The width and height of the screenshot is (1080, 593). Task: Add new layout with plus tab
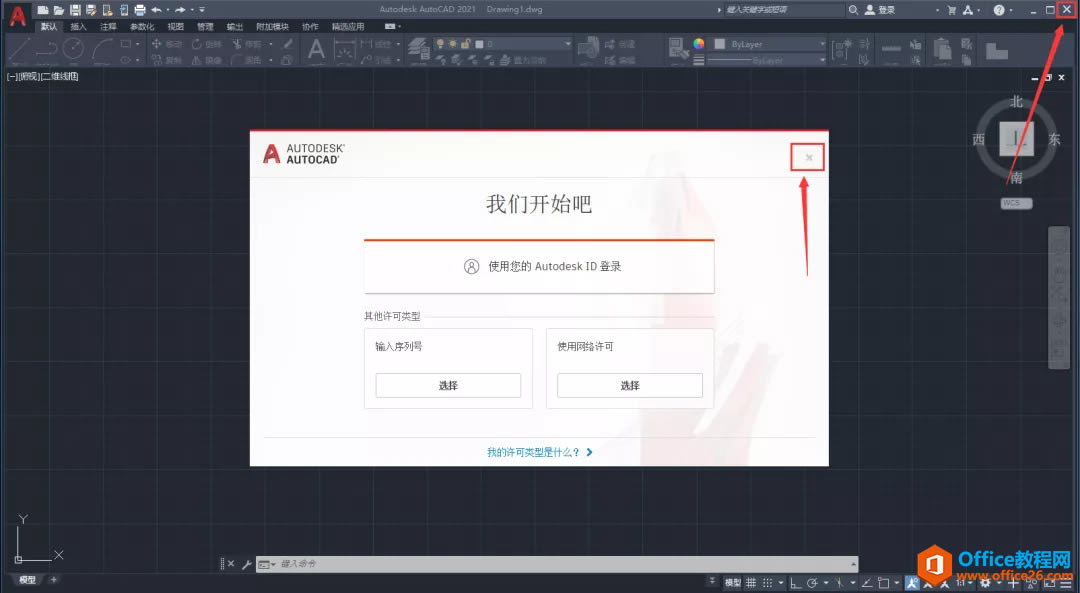[x=54, y=580]
